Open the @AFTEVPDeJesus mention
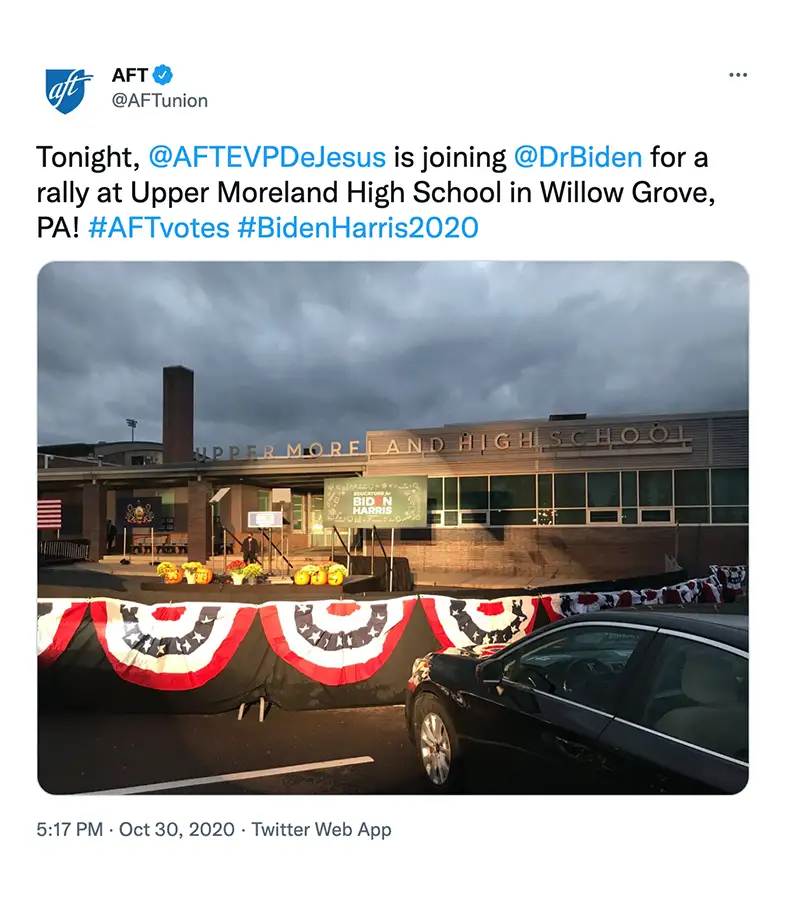The width and height of the screenshot is (800, 900). (x=267, y=157)
